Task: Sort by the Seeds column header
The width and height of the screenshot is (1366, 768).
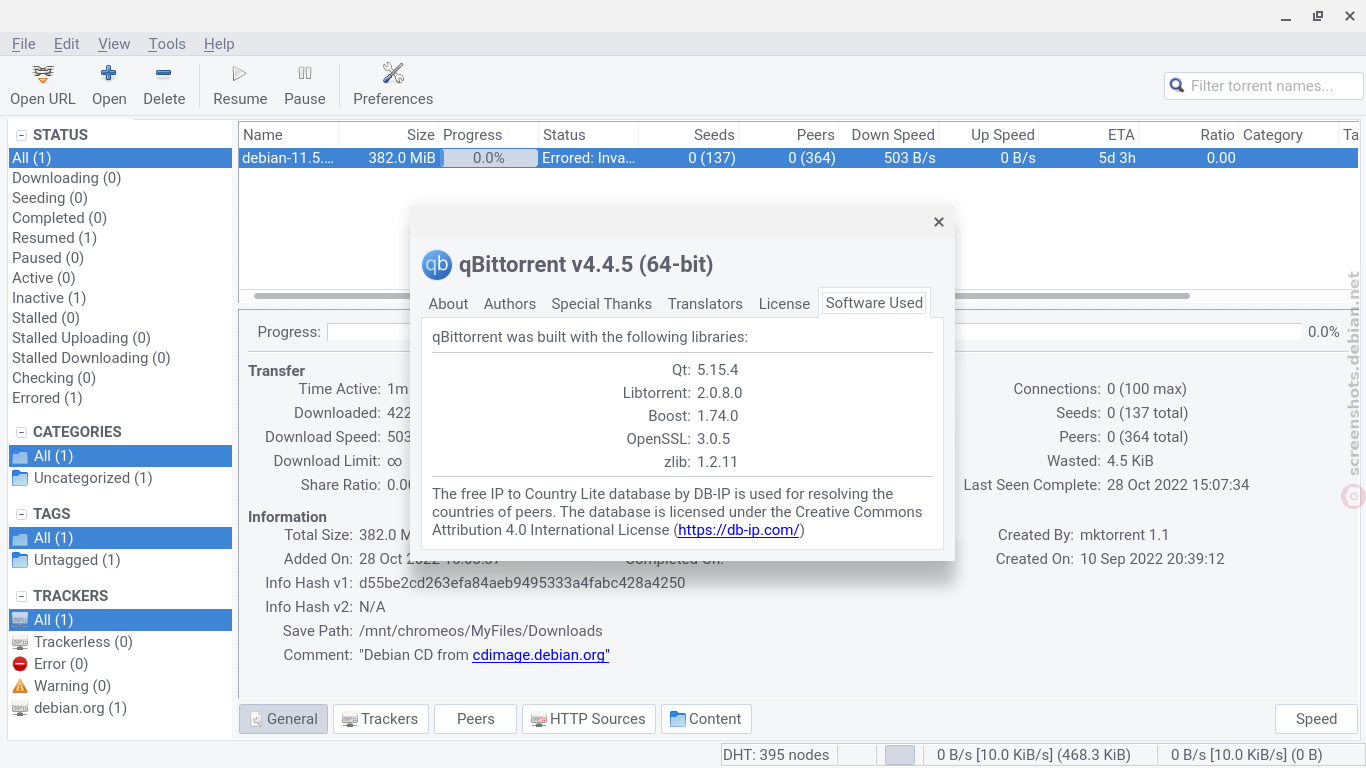Action: pyautogui.click(x=689, y=135)
